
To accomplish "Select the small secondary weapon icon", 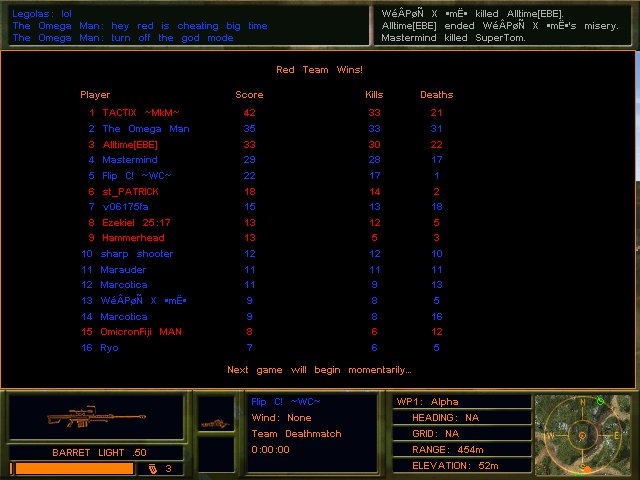I will 216,423.
